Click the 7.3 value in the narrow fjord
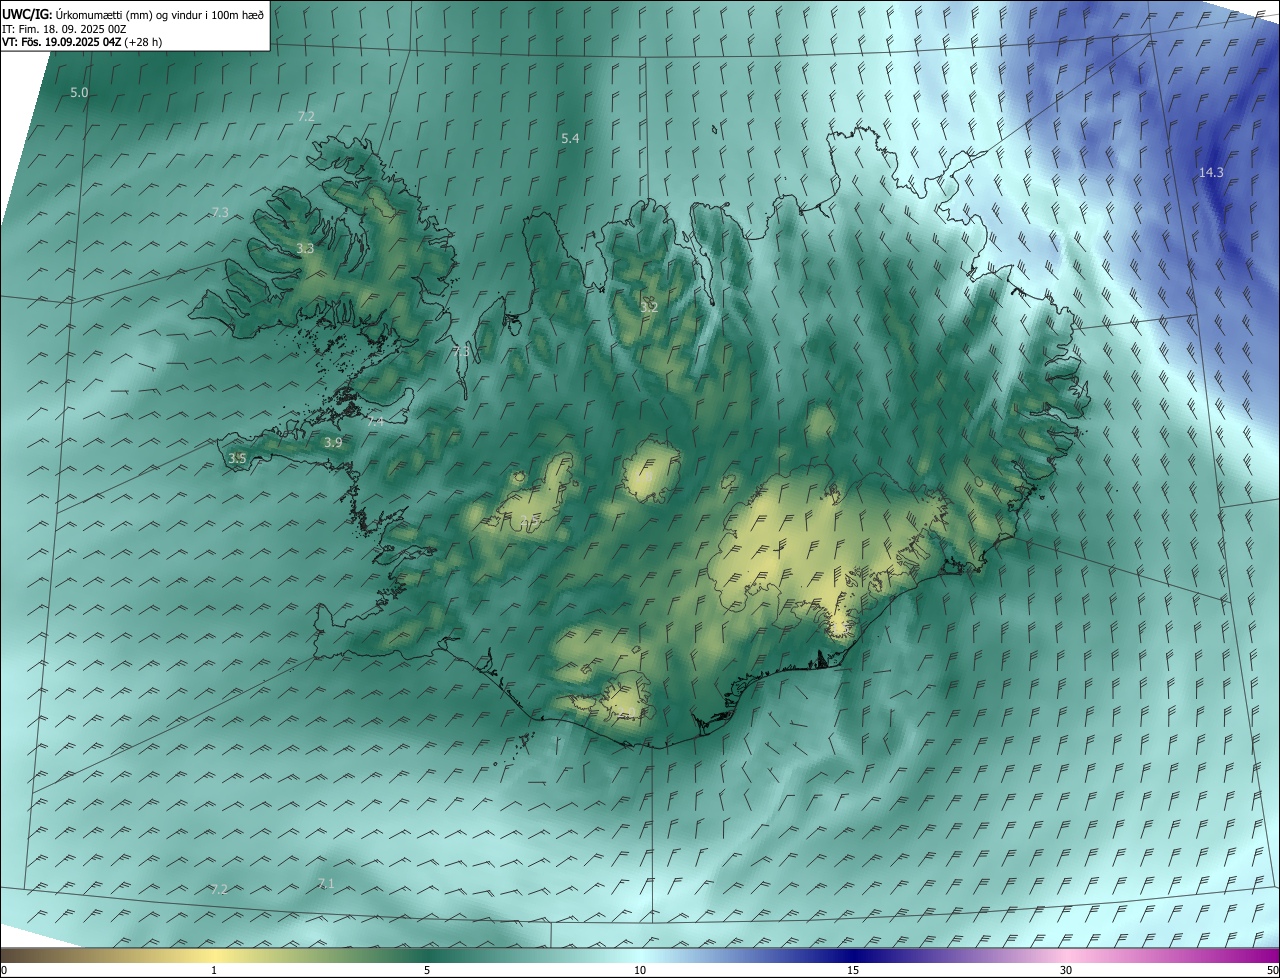The image size is (1280, 978). click(460, 352)
